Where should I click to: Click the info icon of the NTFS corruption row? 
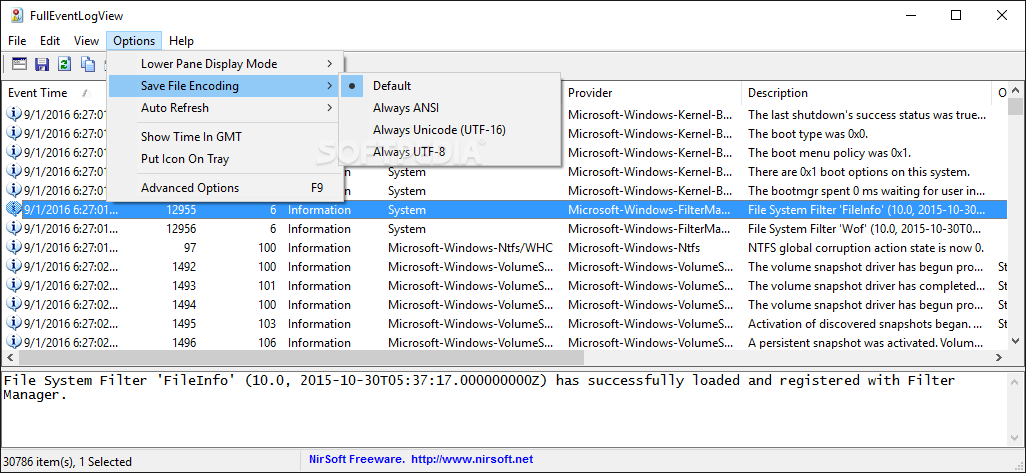point(14,247)
